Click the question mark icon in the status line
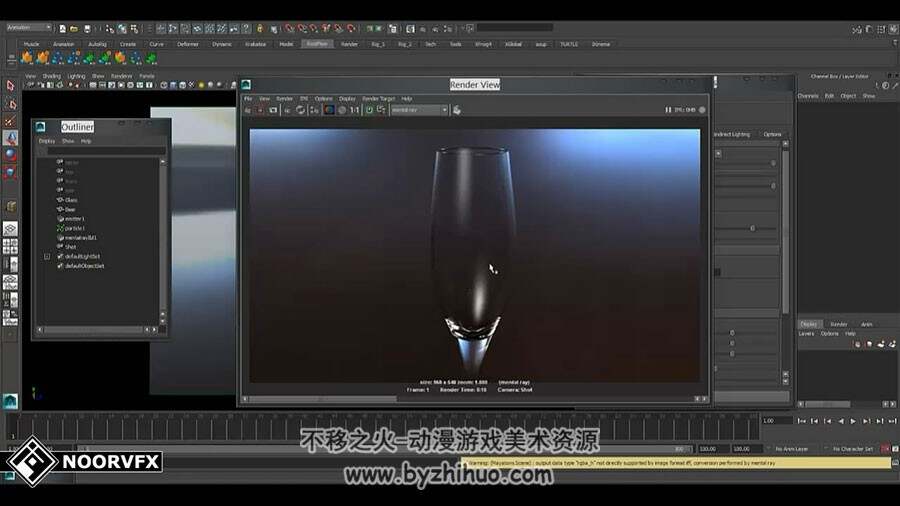Screen dimensions: 900x506 (x=246, y=28)
